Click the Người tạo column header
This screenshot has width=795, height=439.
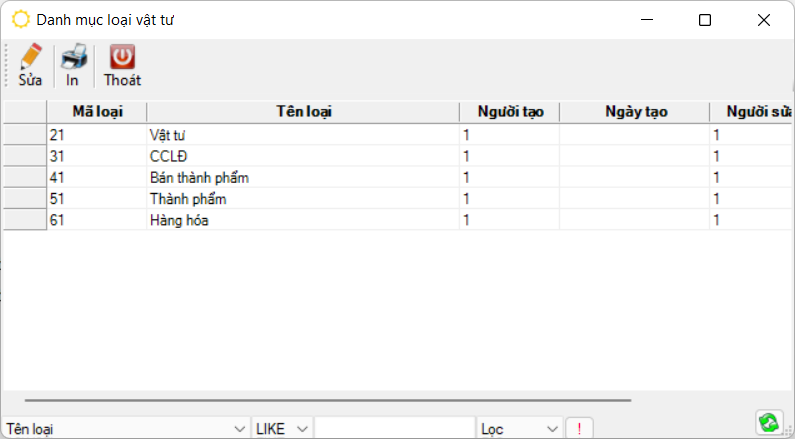(509, 112)
